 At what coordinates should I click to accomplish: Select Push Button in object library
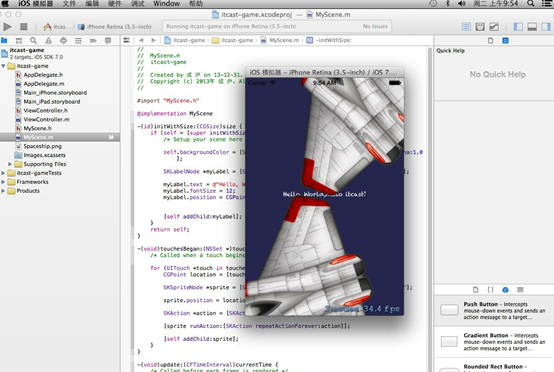[x=494, y=311]
